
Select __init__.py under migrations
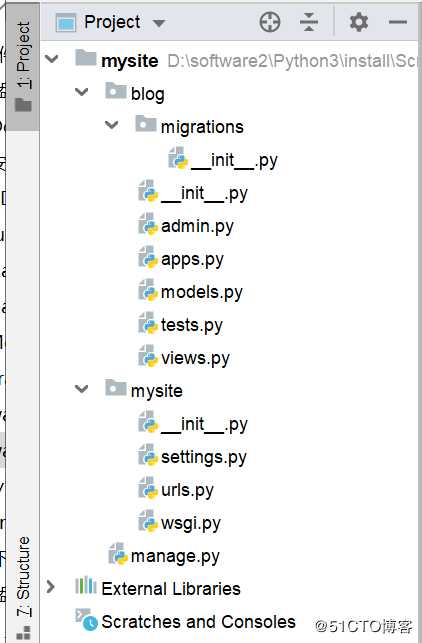pyautogui.click(x=234, y=160)
